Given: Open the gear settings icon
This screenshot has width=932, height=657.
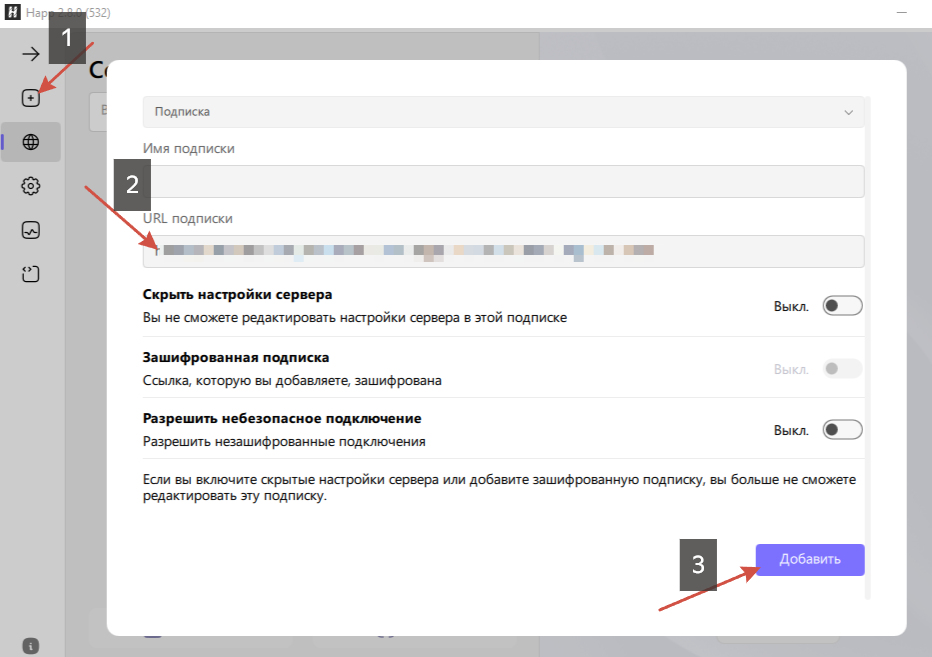Looking at the screenshot, I should pyautogui.click(x=31, y=186).
